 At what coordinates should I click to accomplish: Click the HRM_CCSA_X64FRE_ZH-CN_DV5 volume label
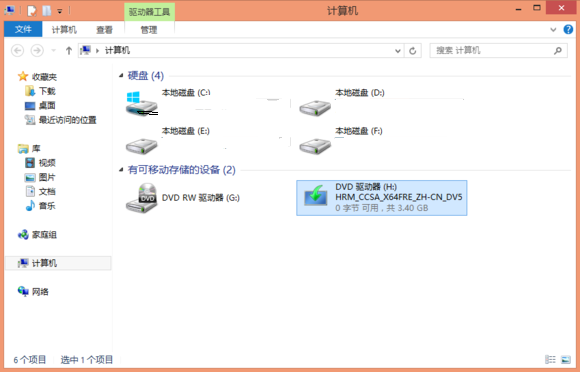(399, 197)
